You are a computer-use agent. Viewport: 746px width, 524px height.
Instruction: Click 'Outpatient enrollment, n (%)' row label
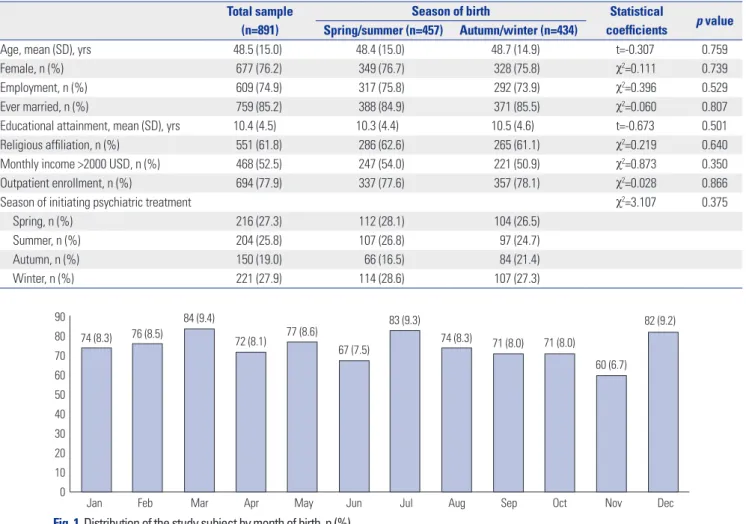pos(66,183)
